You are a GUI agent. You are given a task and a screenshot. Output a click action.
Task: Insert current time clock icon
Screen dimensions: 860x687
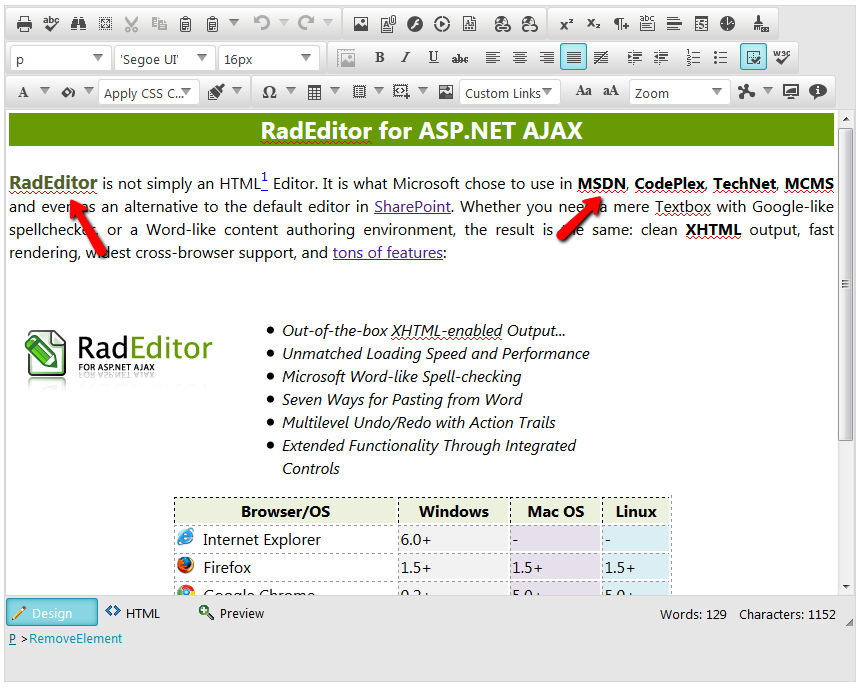click(x=728, y=24)
